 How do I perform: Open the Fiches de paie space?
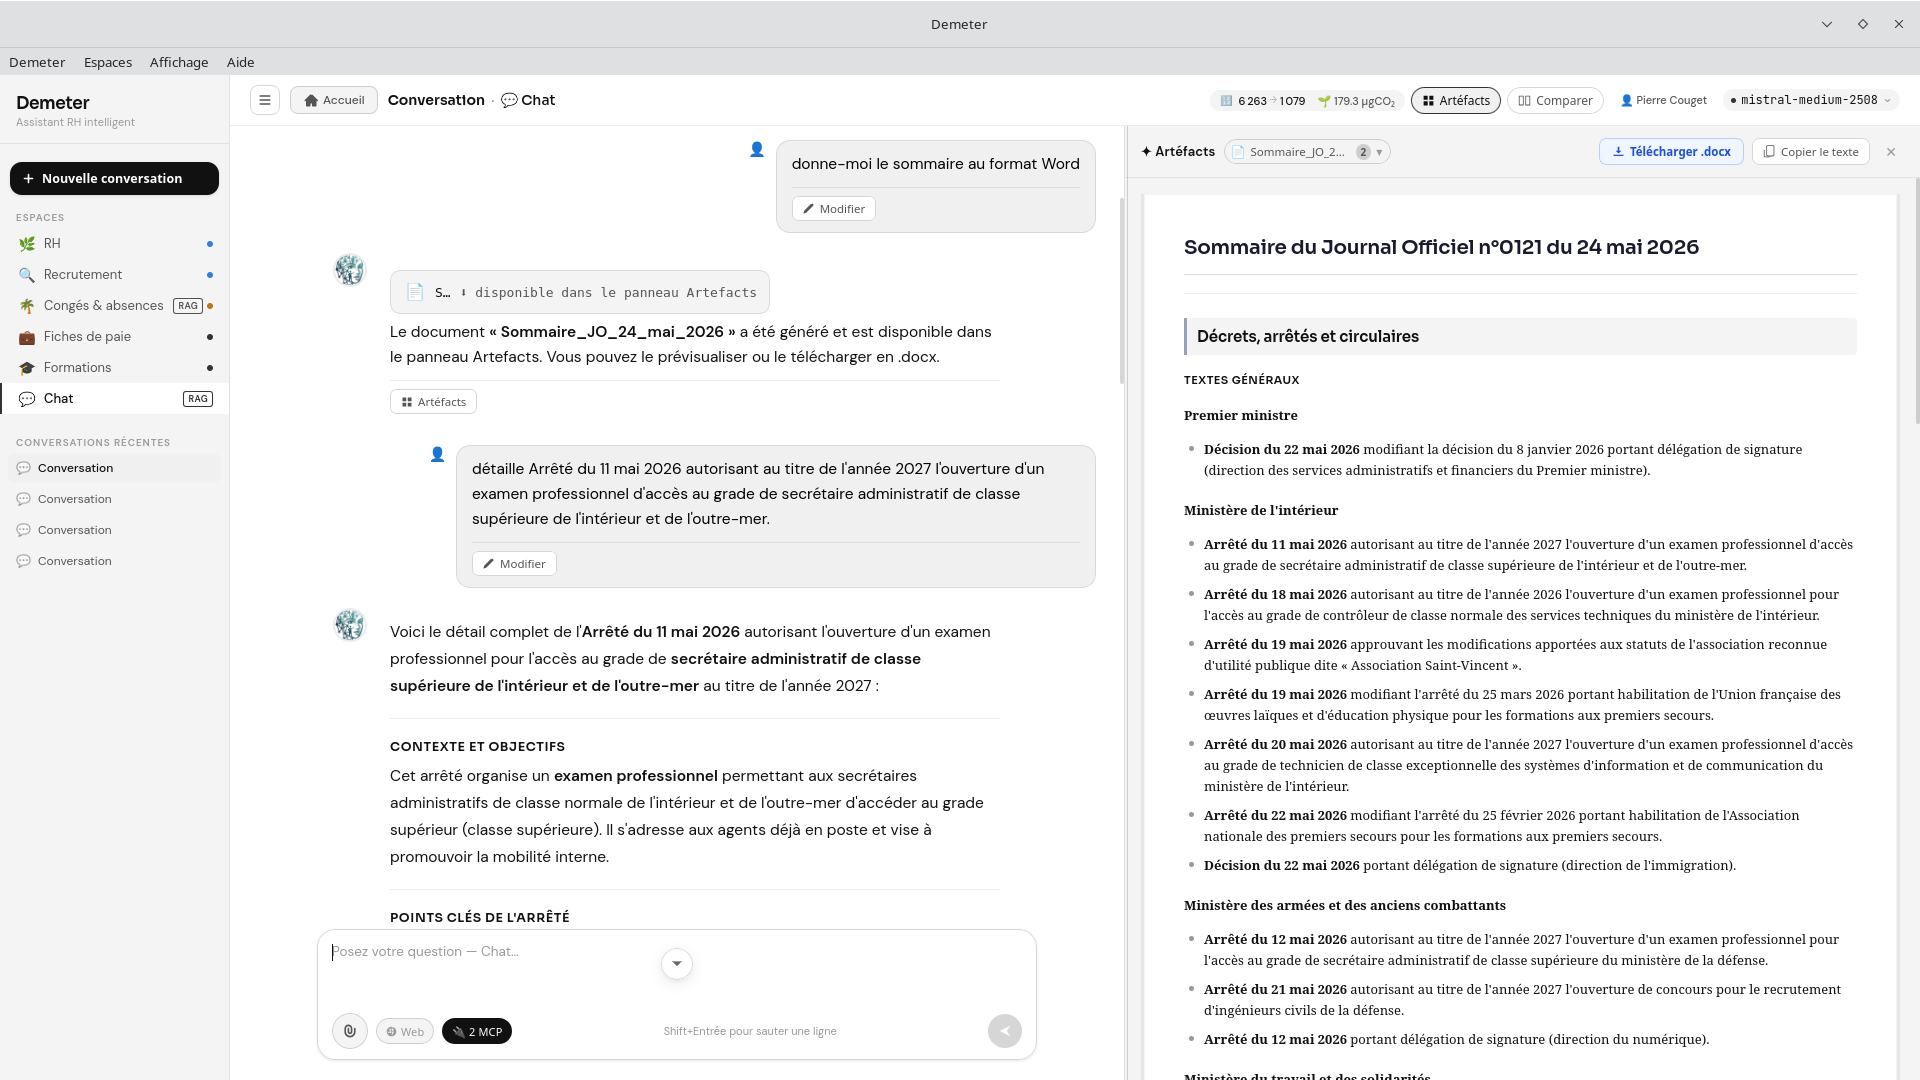coord(115,337)
